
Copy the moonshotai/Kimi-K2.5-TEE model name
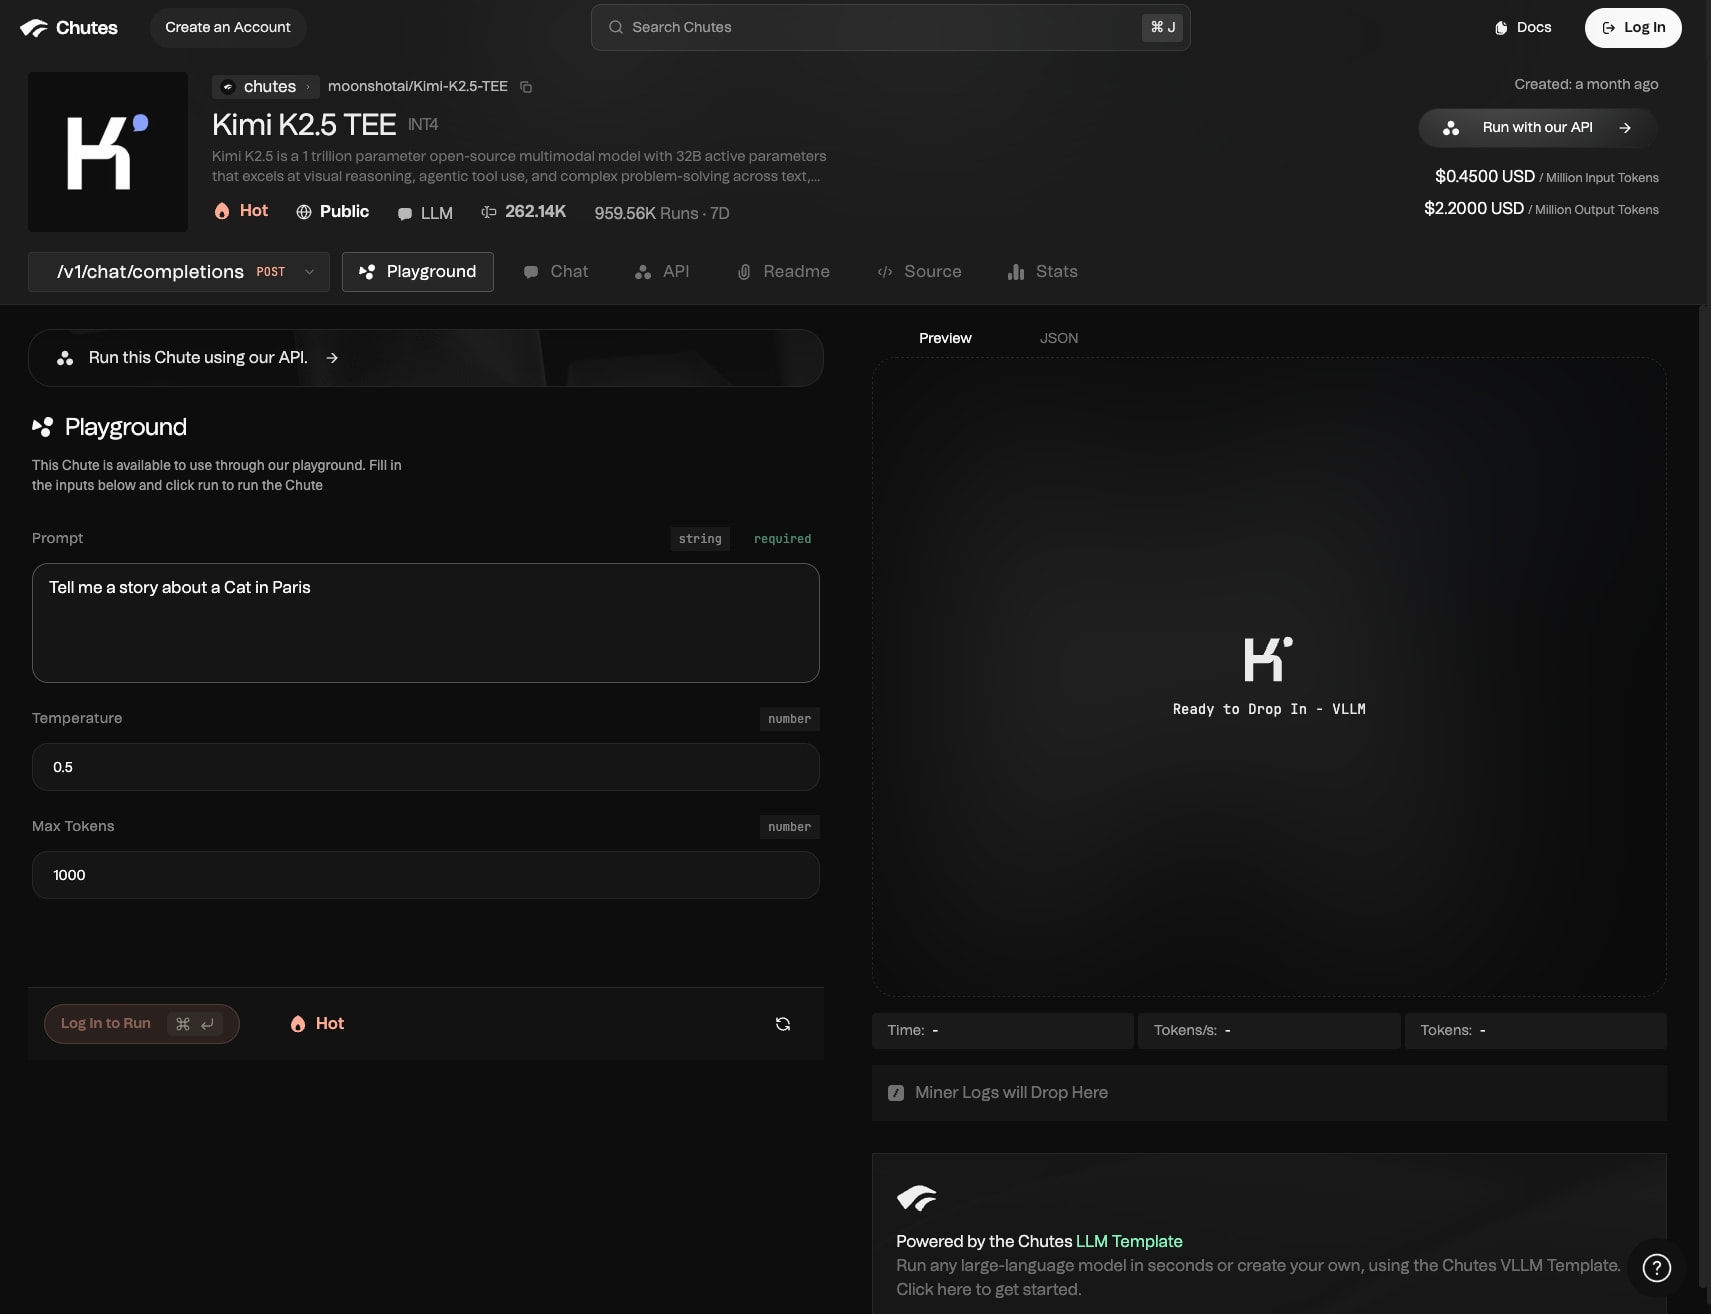tap(526, 87)
